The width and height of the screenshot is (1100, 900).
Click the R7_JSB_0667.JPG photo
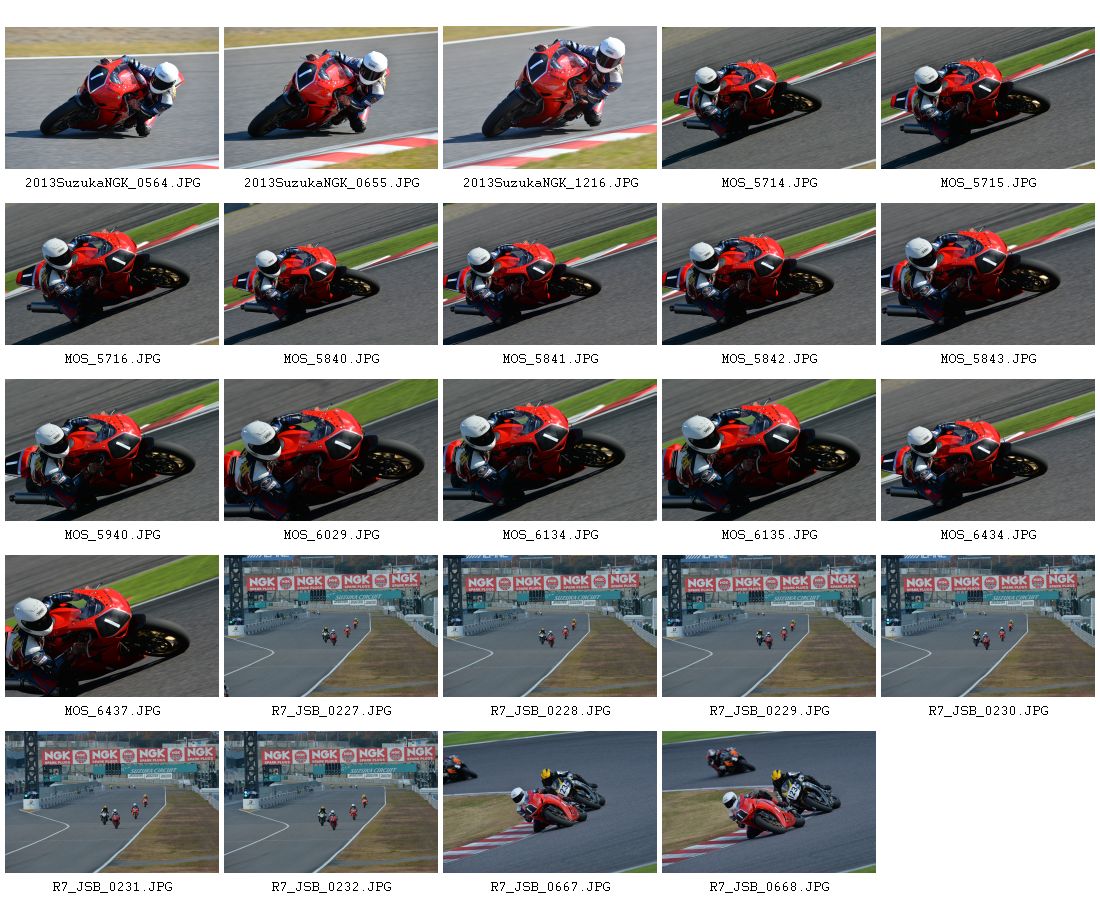point(550,802)
